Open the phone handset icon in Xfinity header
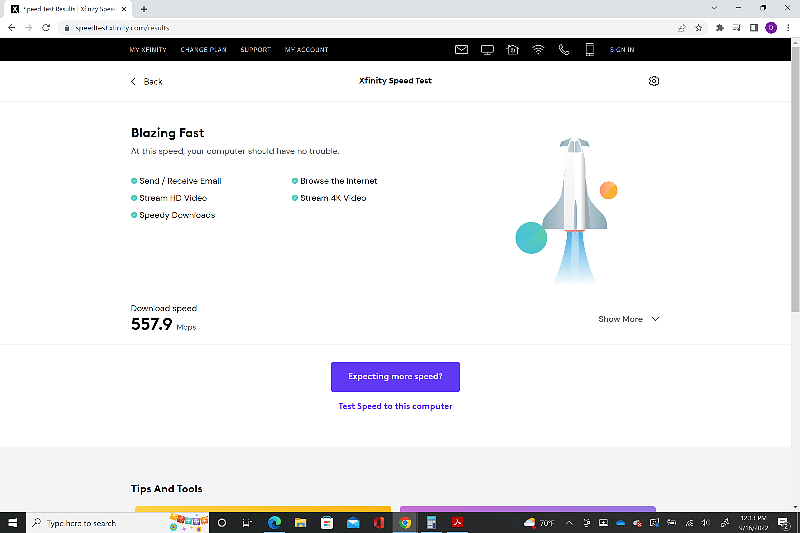The height and width of the screenshot is (533, 800). click(x=564, y=49)
